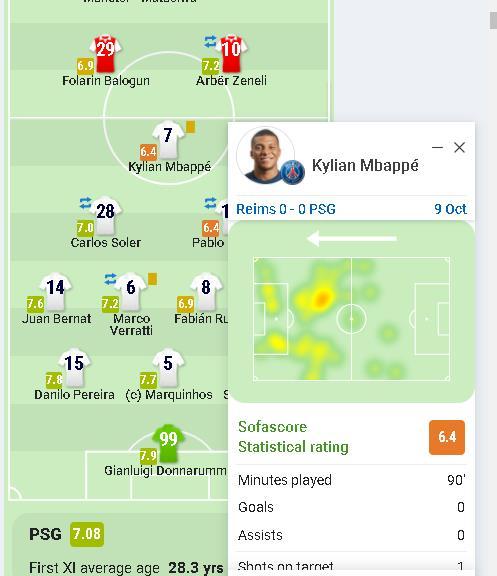Select Fabián Ruiz's number 8 jersey
This screenshot has width=497, height=576.
tap(206, 291)
